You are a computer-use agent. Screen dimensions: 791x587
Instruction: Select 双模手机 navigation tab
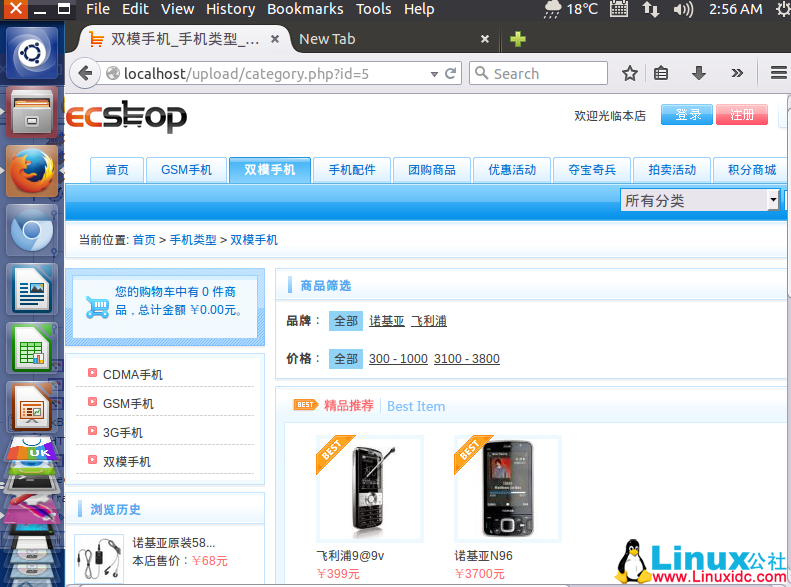pos(269,170)
